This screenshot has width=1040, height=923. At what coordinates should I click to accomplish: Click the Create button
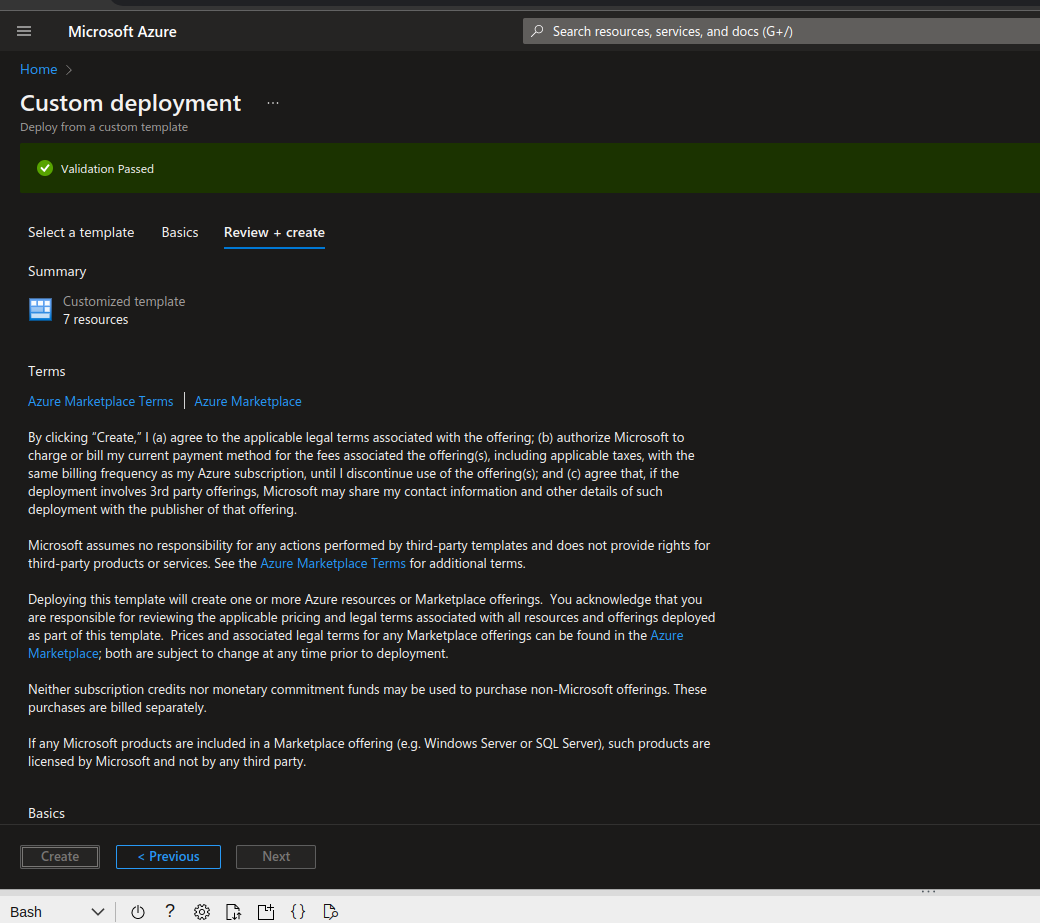click(x=60, y=857)
